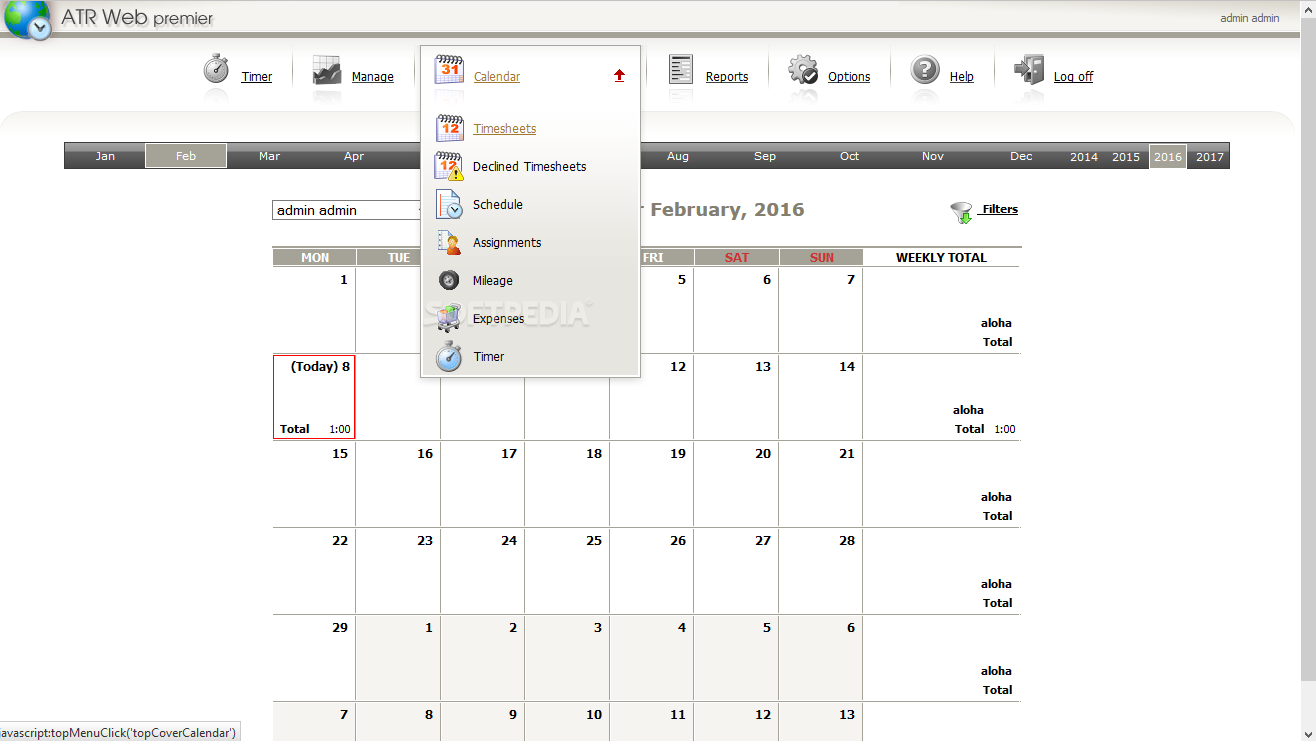Click calendar day 29
The width and height of the screenshot is (1316, 741).
tap(314, 658)
